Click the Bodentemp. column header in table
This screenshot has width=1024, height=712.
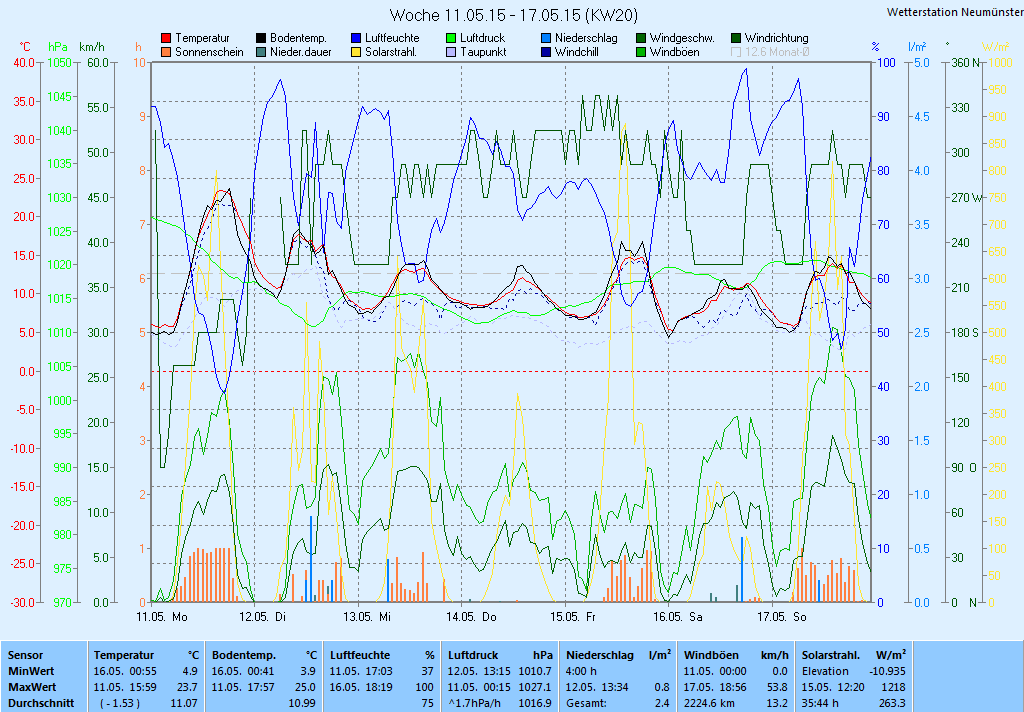pos(244,655)
